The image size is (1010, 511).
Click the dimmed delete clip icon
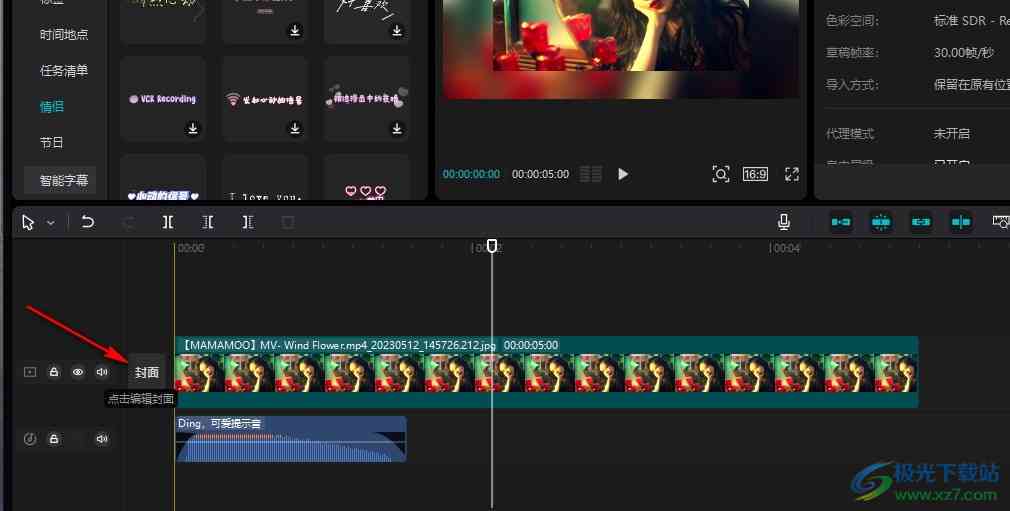pos(288,222)
